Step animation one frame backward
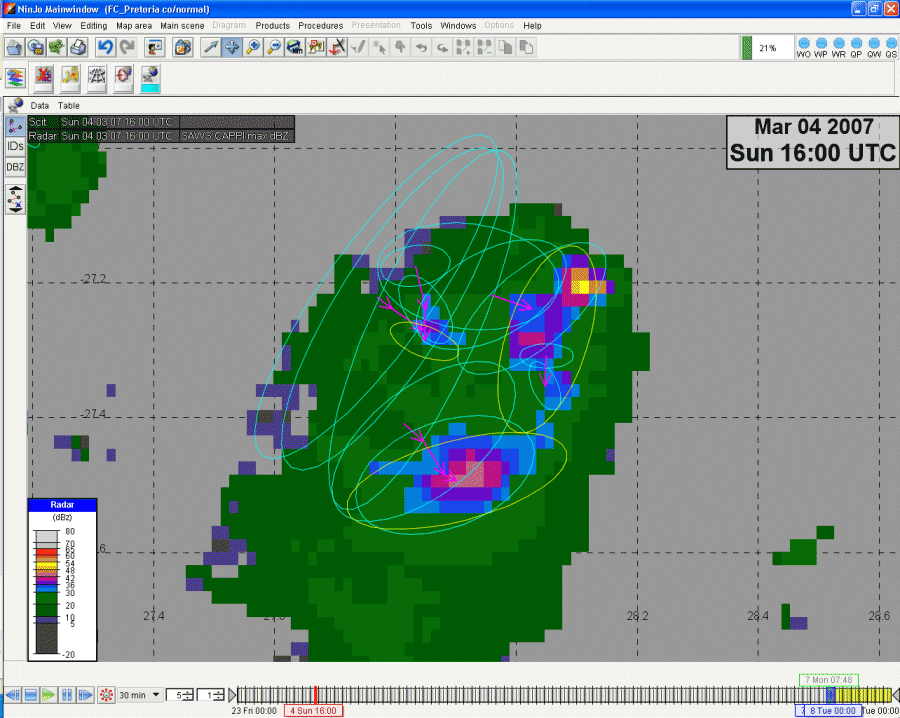Screen dimensions: 900x718 (13, 695)
